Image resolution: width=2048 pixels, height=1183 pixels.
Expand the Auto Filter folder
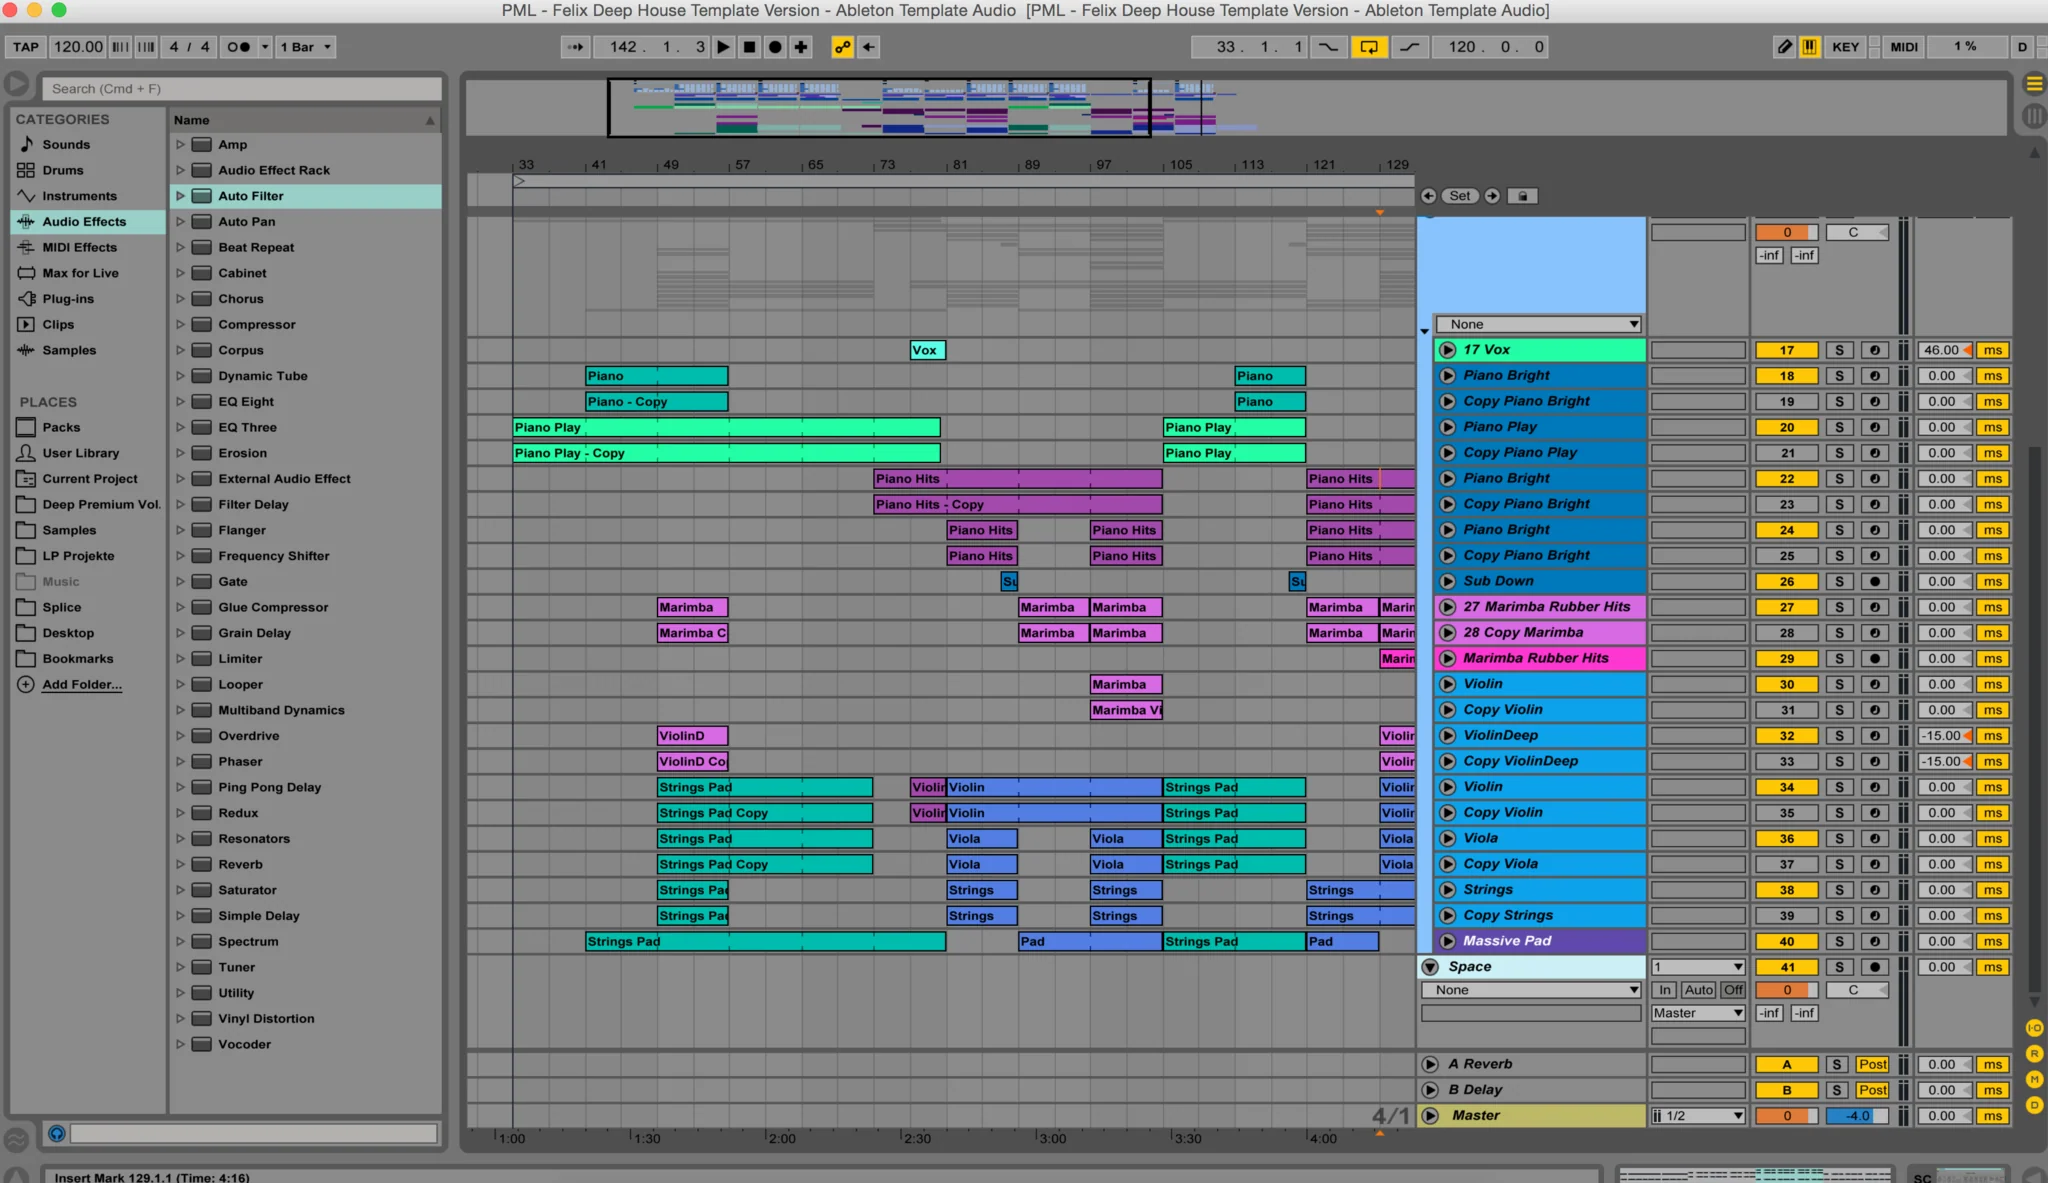[181, 196]
